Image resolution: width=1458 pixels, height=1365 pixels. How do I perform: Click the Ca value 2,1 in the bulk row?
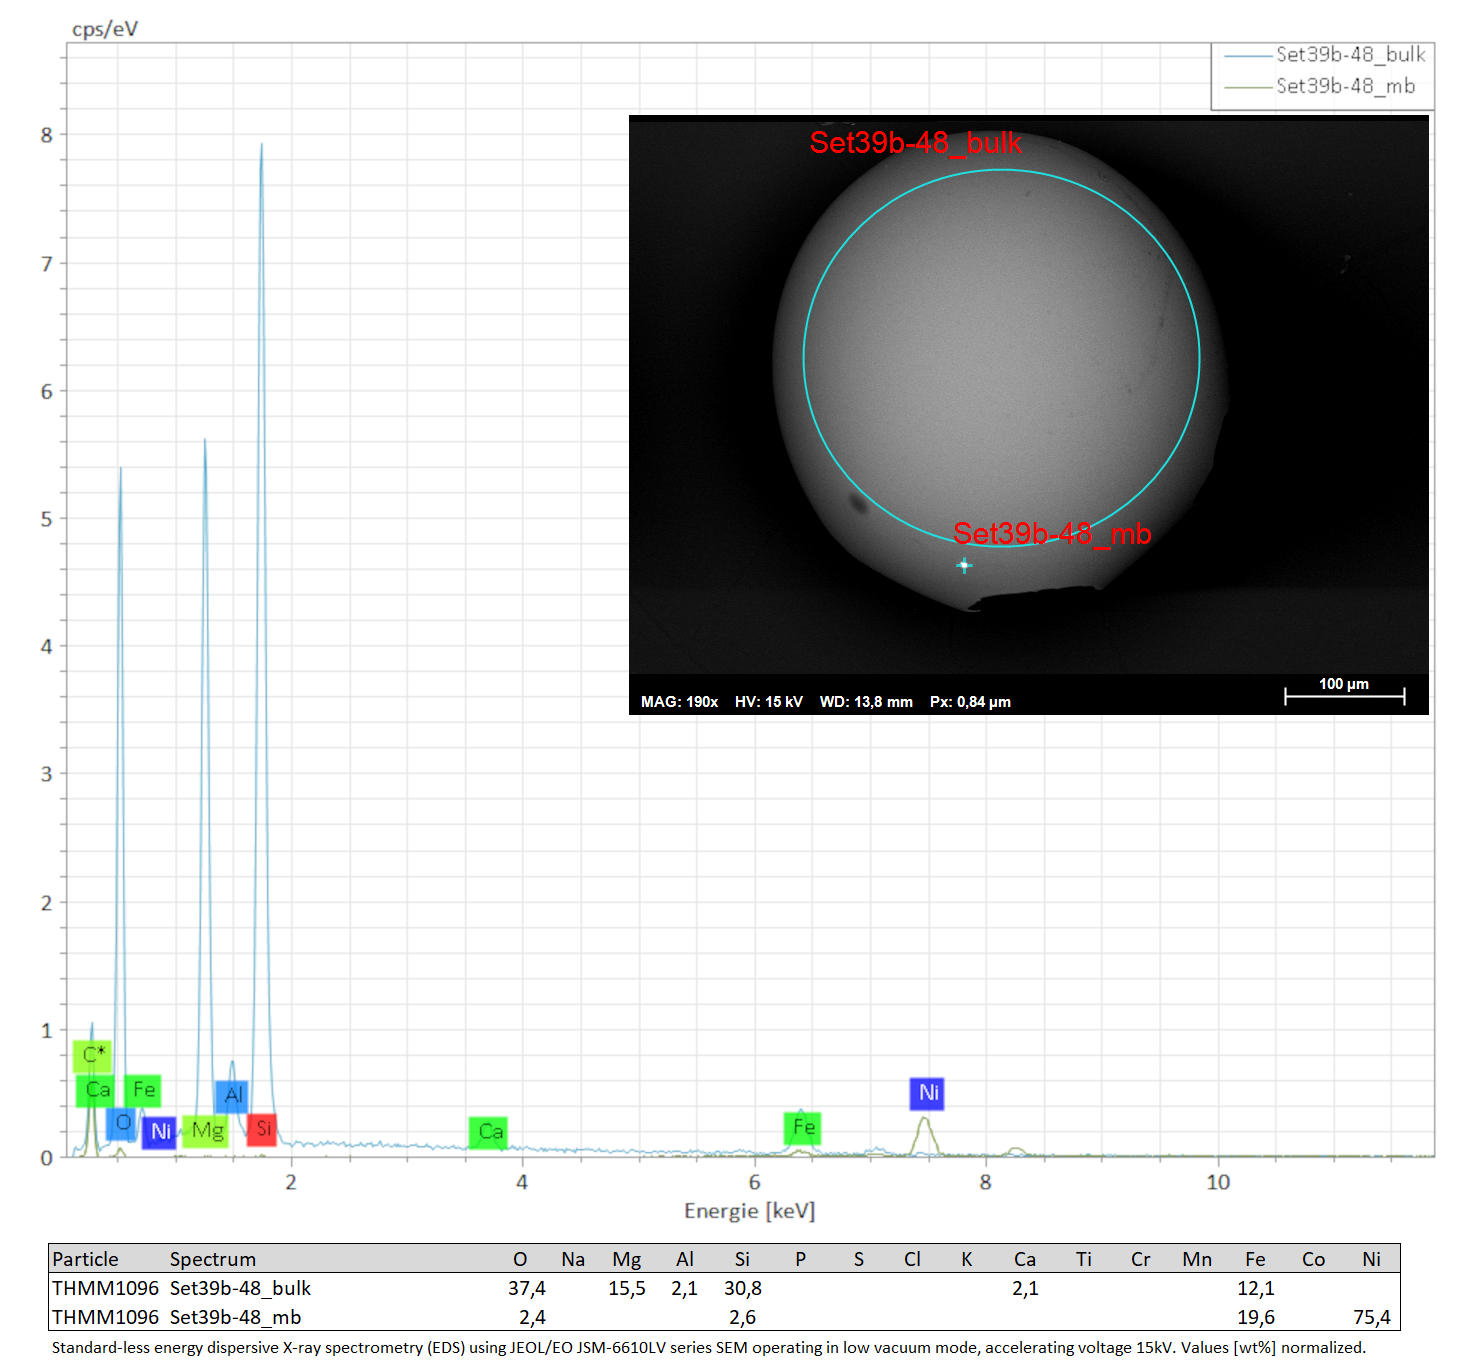[1025, 1288]
